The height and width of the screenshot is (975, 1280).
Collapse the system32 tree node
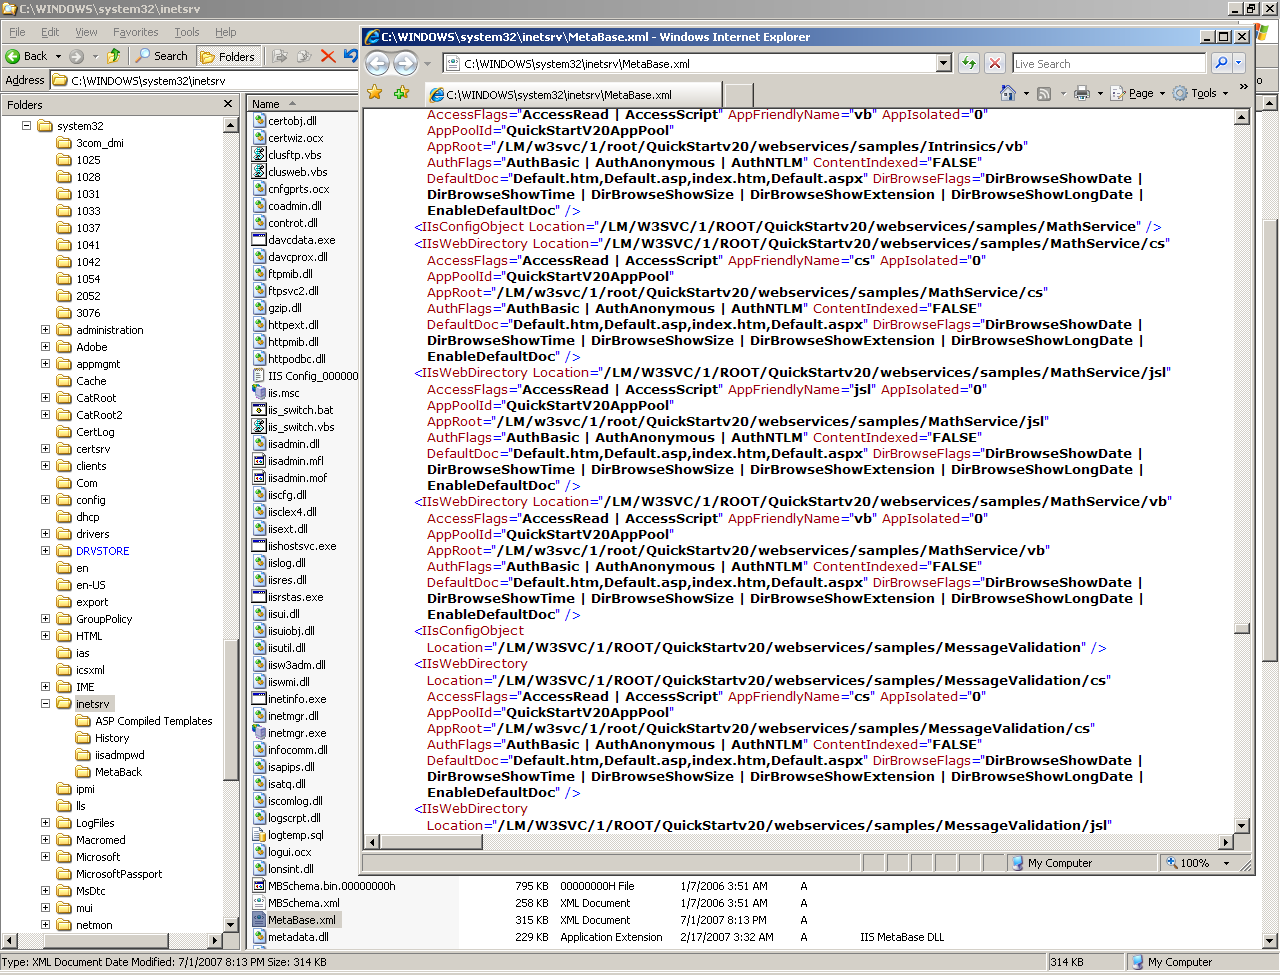coord(26,126)
